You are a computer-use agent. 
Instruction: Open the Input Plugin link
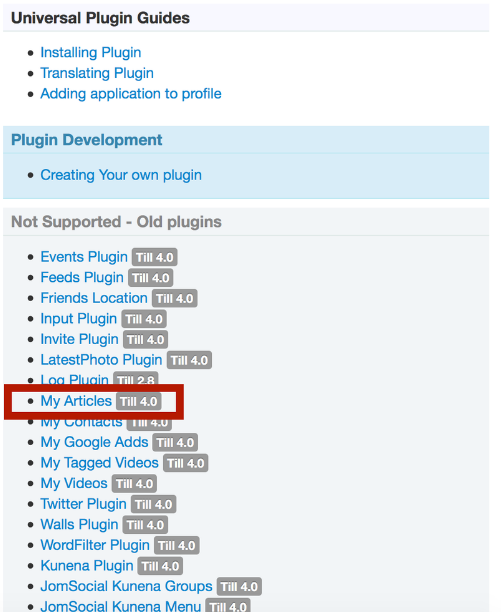click(78, 319)
